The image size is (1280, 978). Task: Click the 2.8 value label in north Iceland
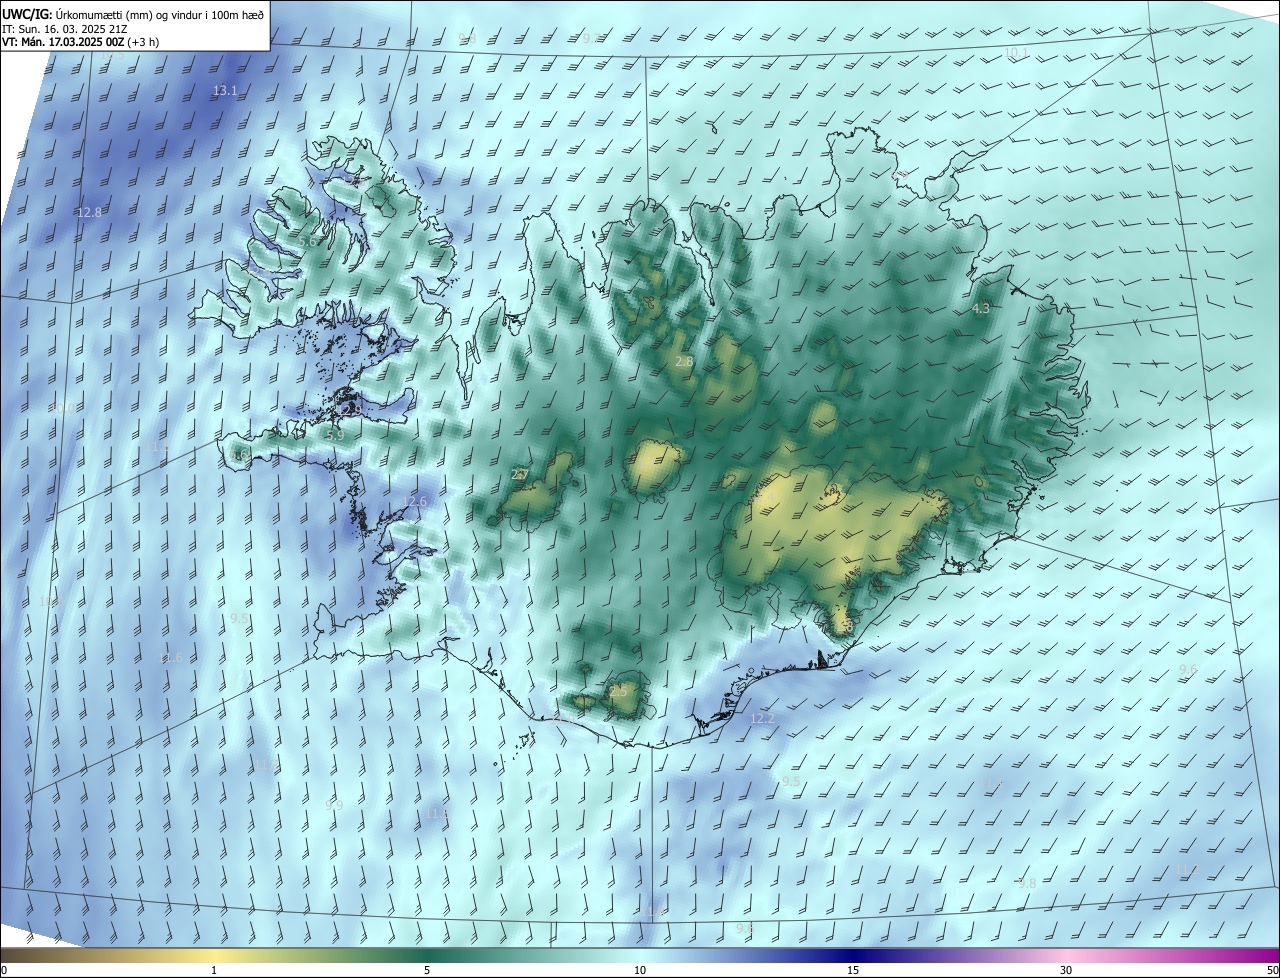click(x=685, y=361)
